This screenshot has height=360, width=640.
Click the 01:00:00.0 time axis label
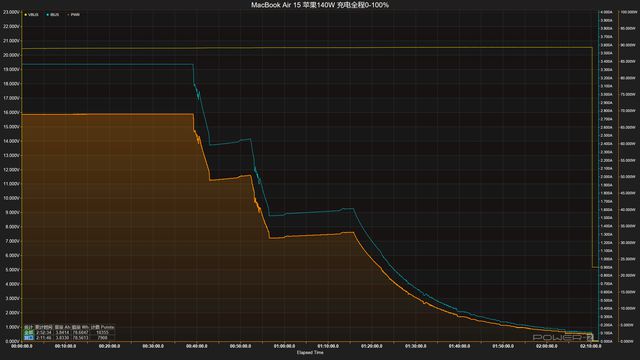284,346
